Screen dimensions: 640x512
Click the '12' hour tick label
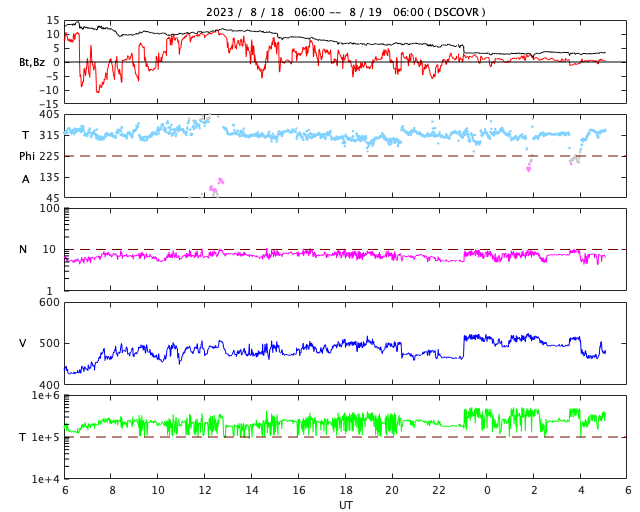tap(205, 490)
